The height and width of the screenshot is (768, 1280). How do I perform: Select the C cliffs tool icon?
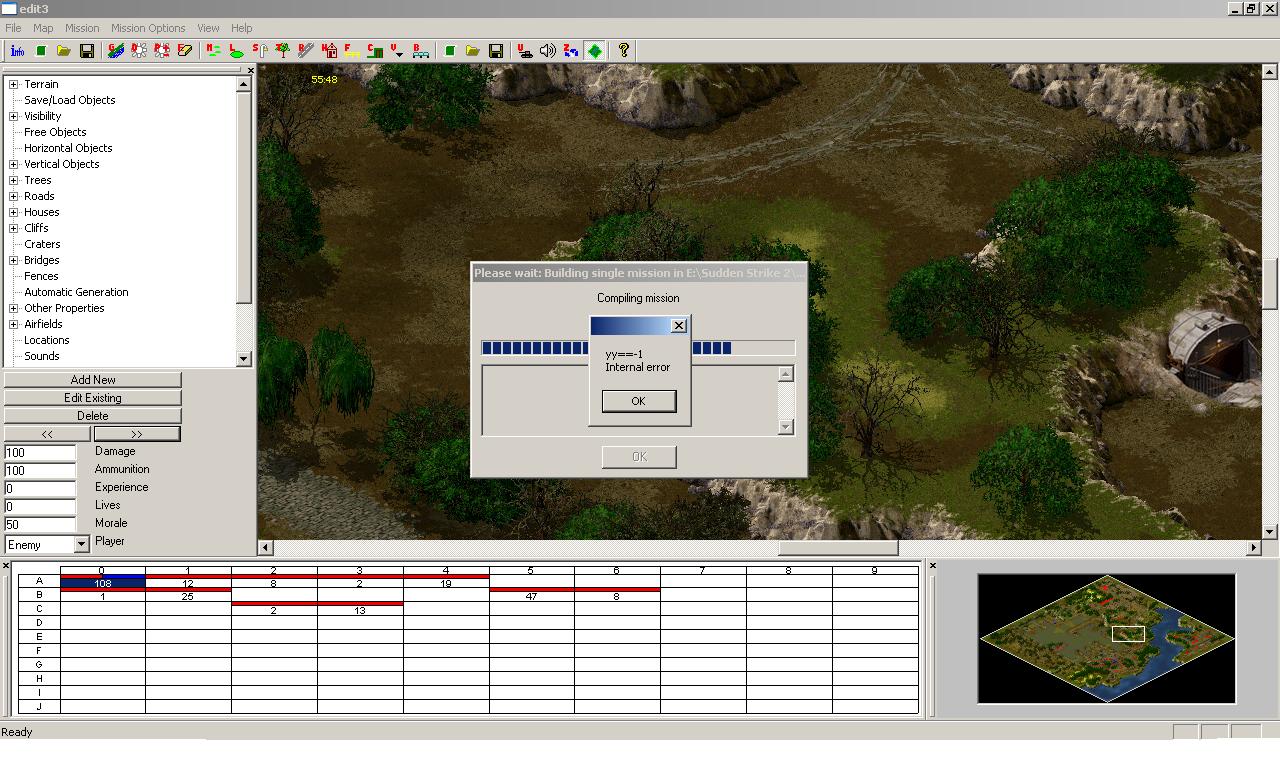coord(375,50)
